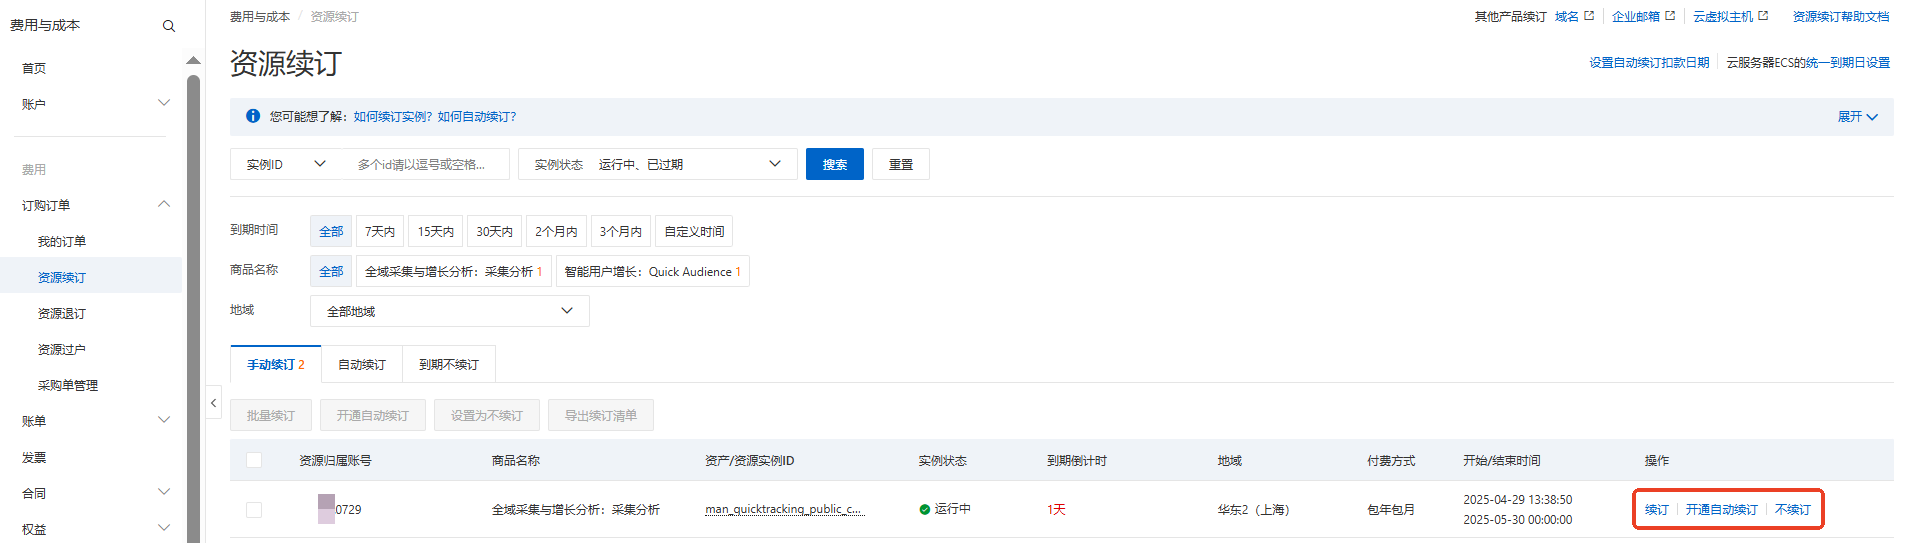Open the 全部地域 region dropdown
Image resolution: width=1917 pixels, height=543 pixels.
point(450,311)
